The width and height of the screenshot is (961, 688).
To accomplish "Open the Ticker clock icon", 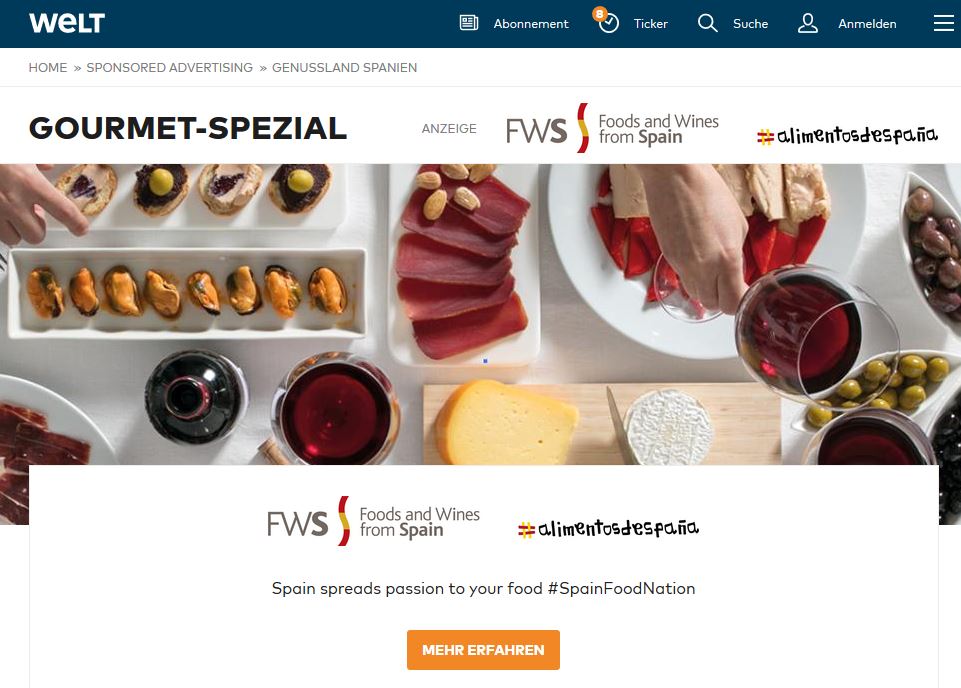I will click(609, 24).
